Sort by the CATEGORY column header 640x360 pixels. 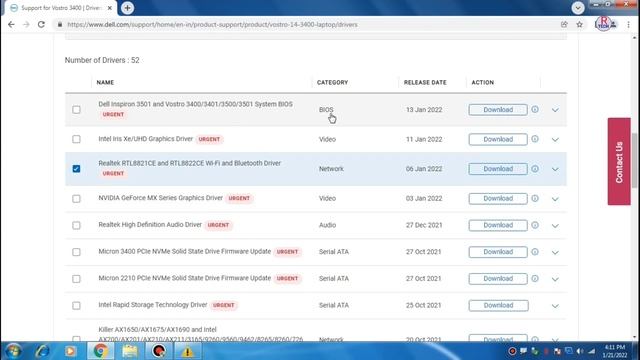tap(332, 82)
